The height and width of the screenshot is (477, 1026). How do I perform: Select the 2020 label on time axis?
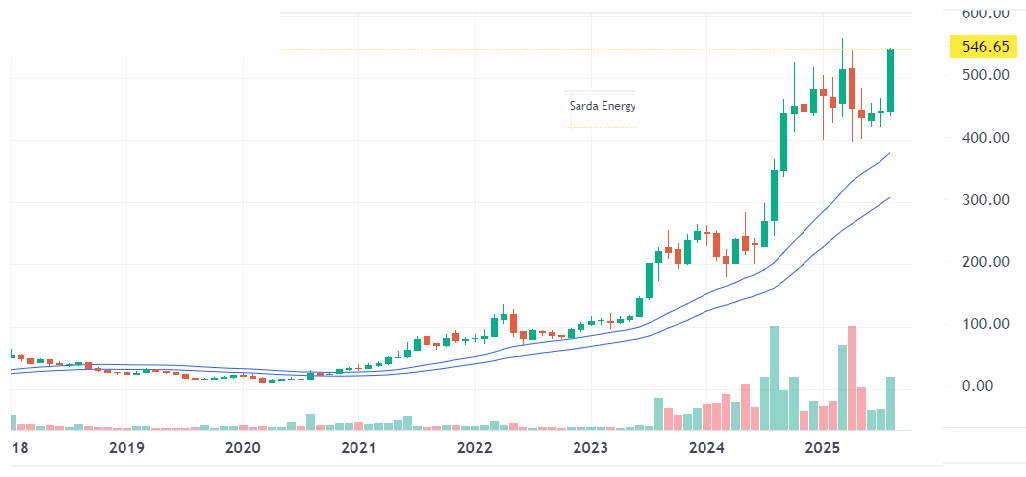(x=243, y=449)
